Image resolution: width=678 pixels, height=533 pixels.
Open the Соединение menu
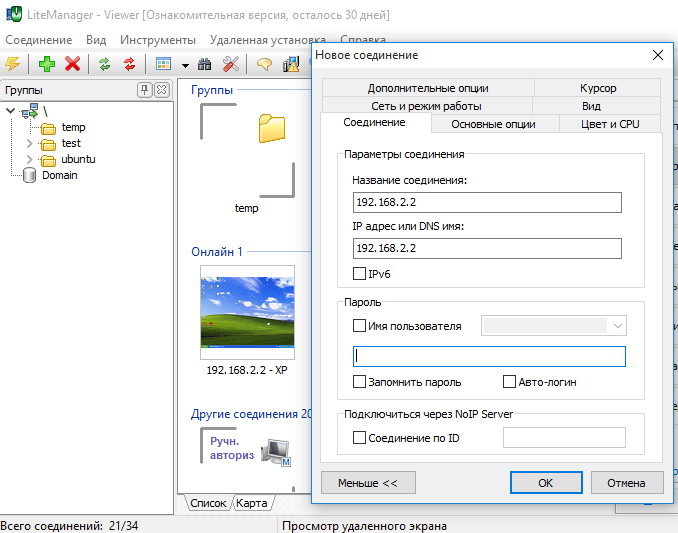38,40
